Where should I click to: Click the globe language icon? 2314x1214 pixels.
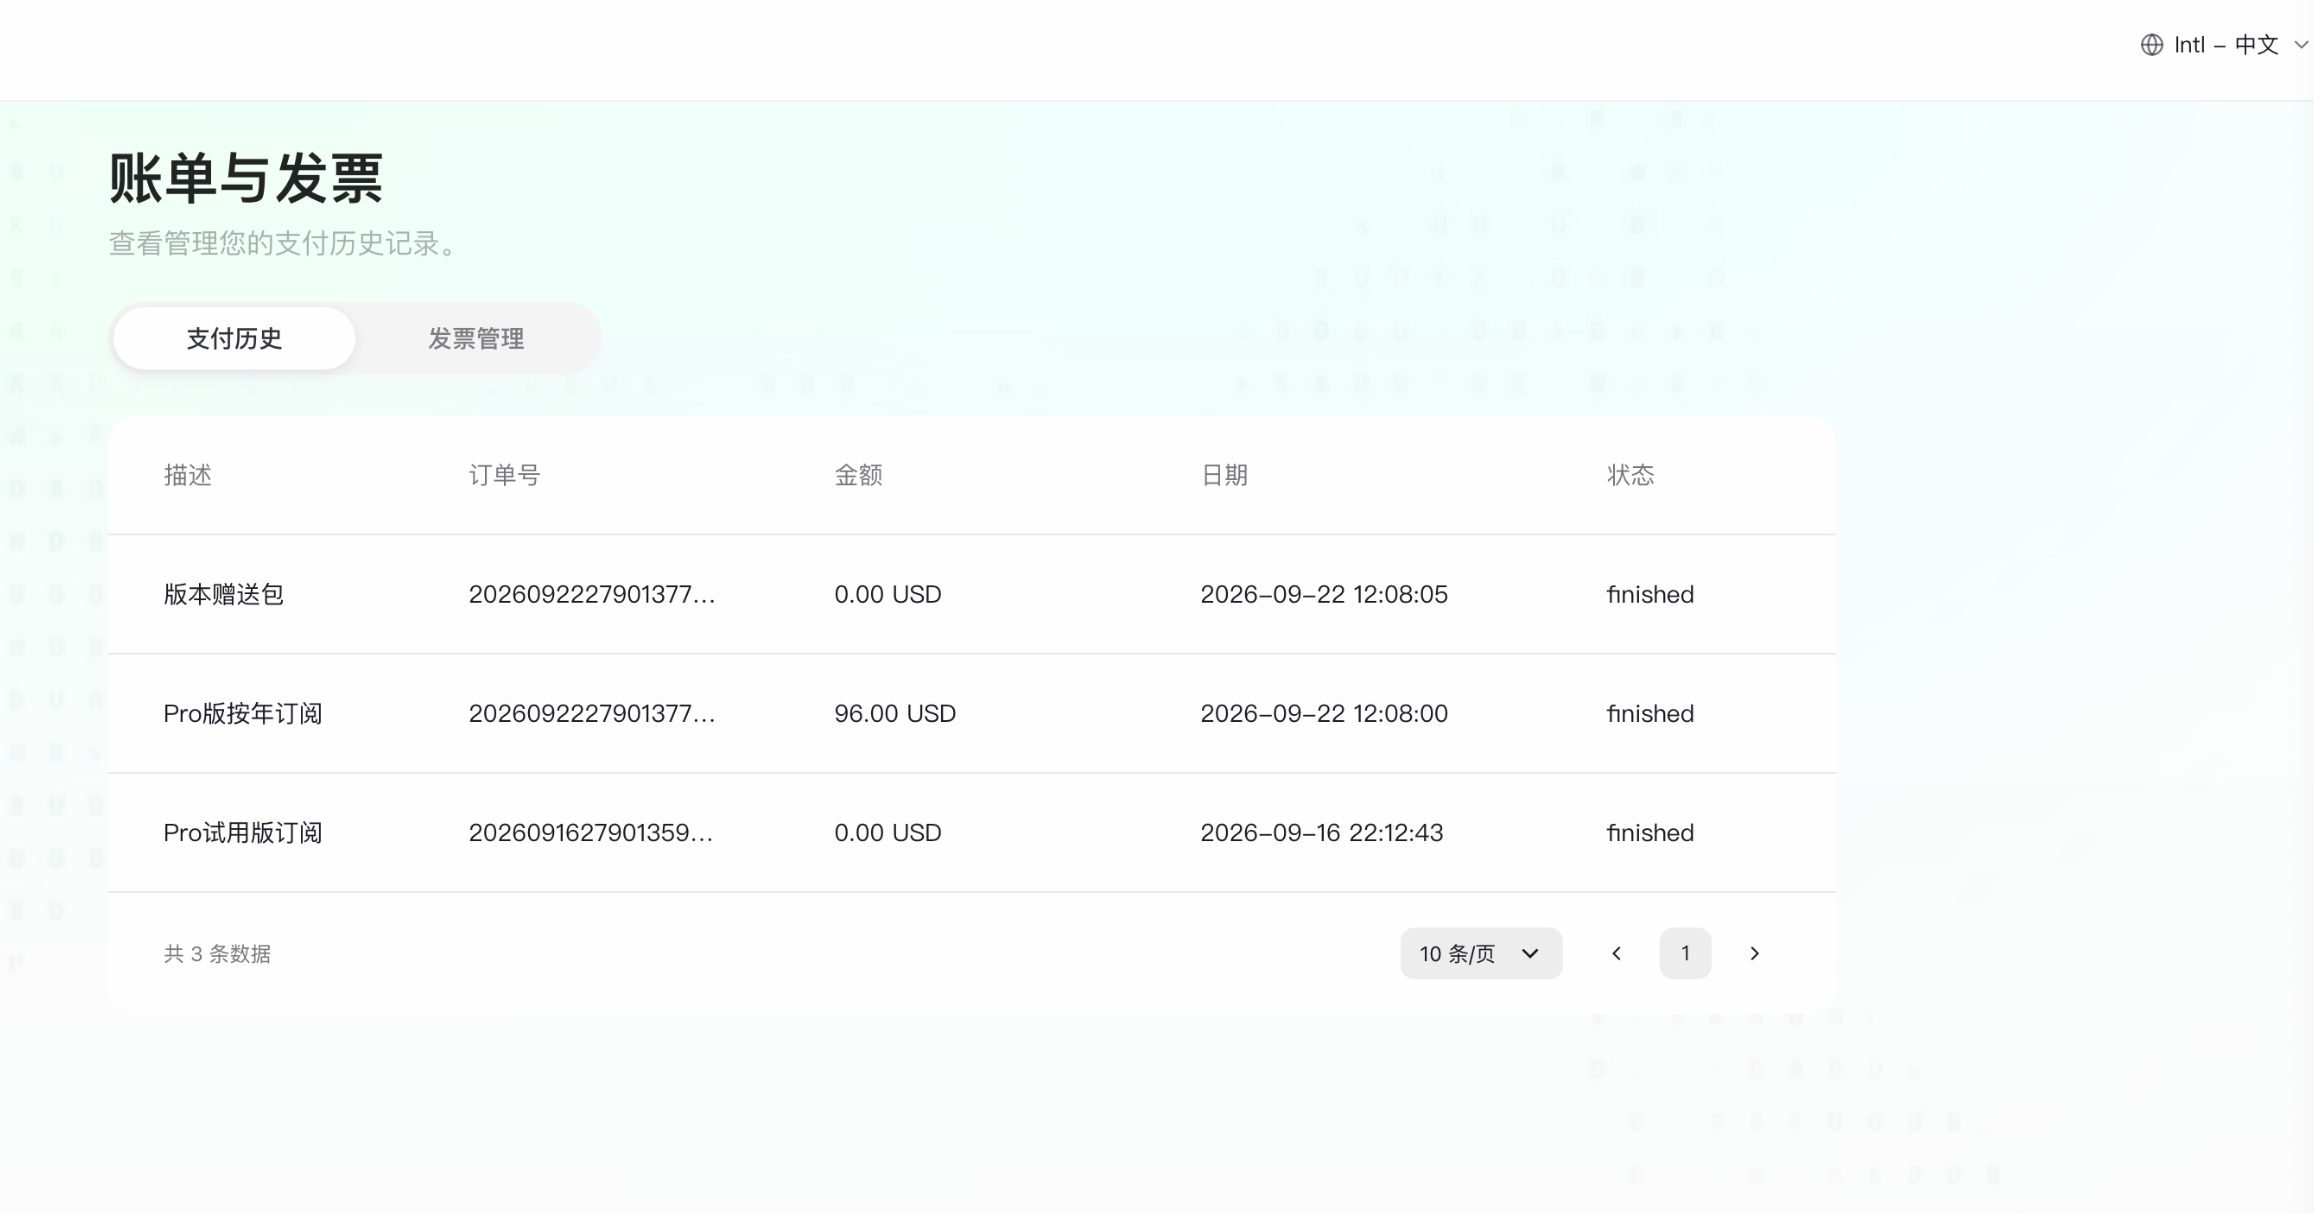tap(2151, 45)
